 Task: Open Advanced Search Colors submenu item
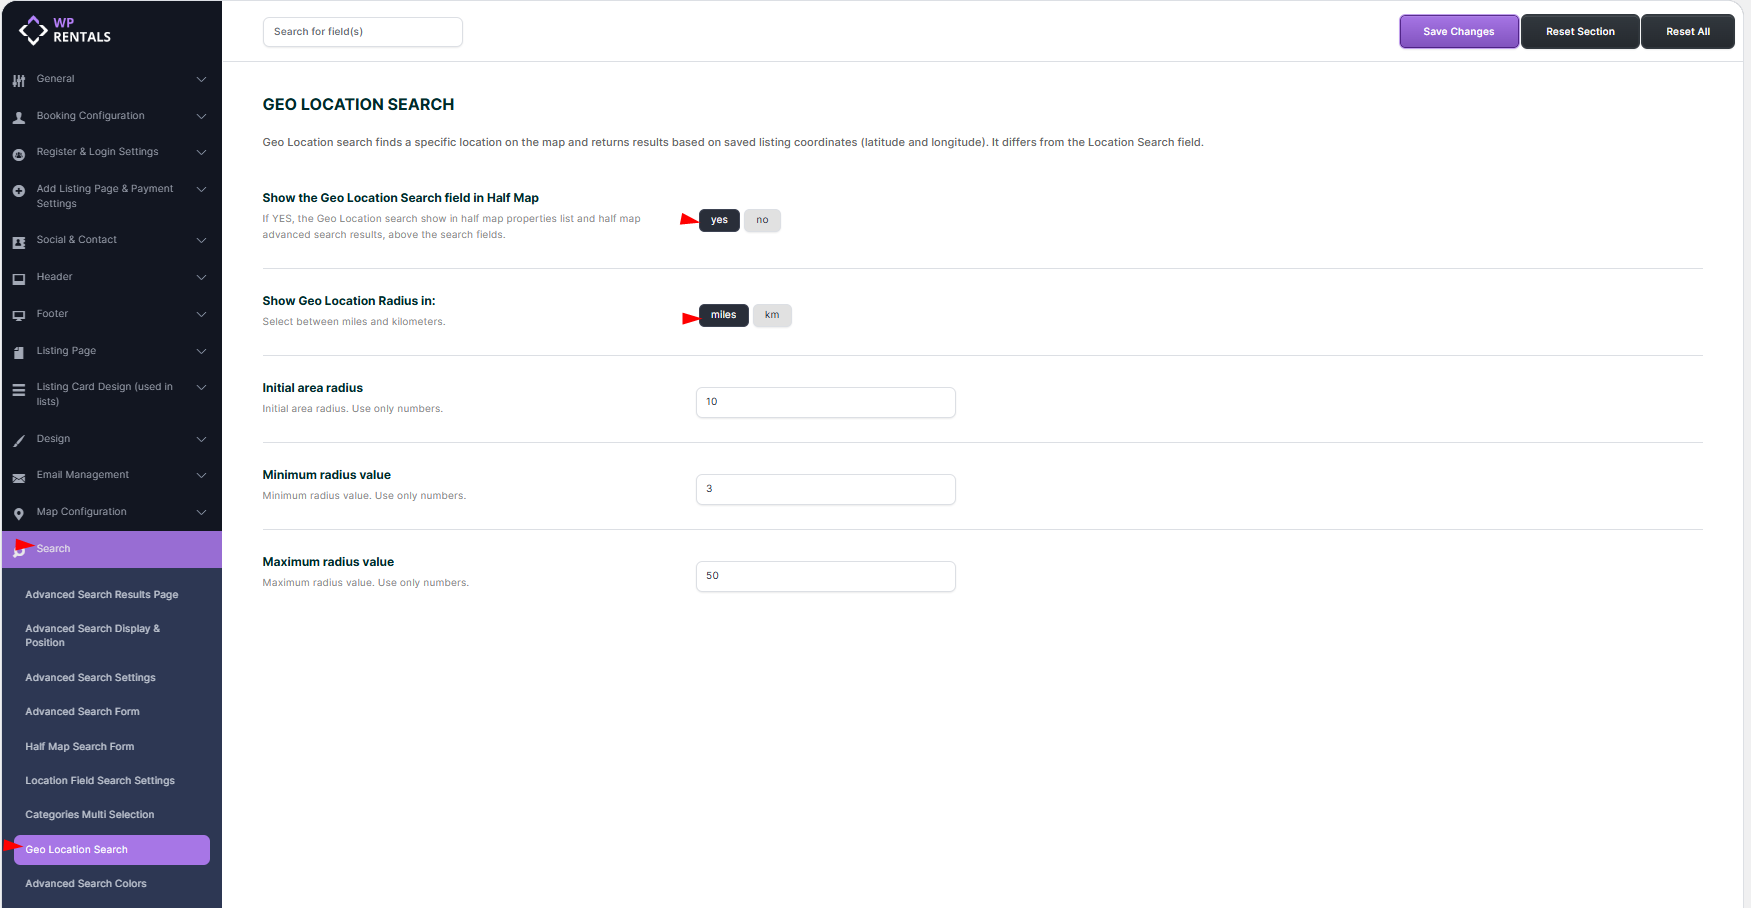coord(86,884)
